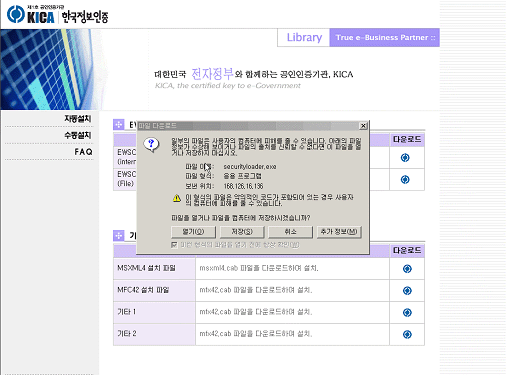Toggle the always-confirm checkbox in the dialog
Screen dimensions: 506x375
pyautogui.click(x=174, y=245)
